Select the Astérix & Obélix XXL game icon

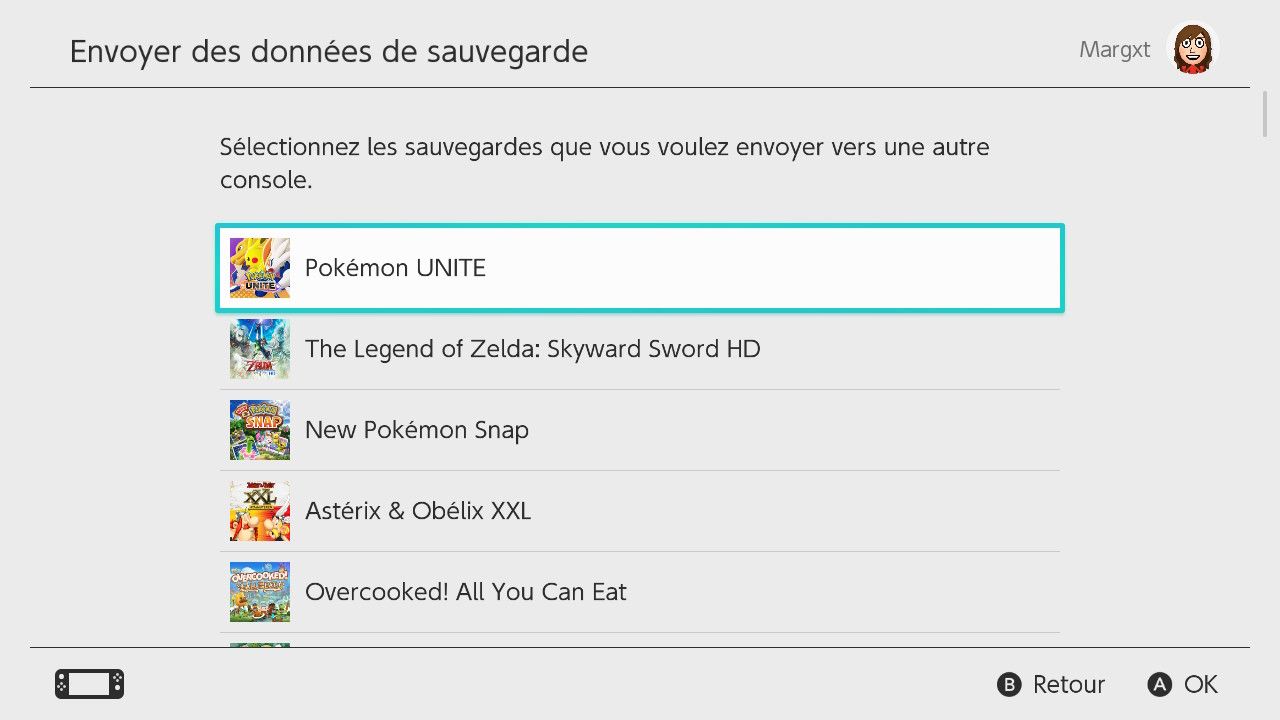[260, 511]
